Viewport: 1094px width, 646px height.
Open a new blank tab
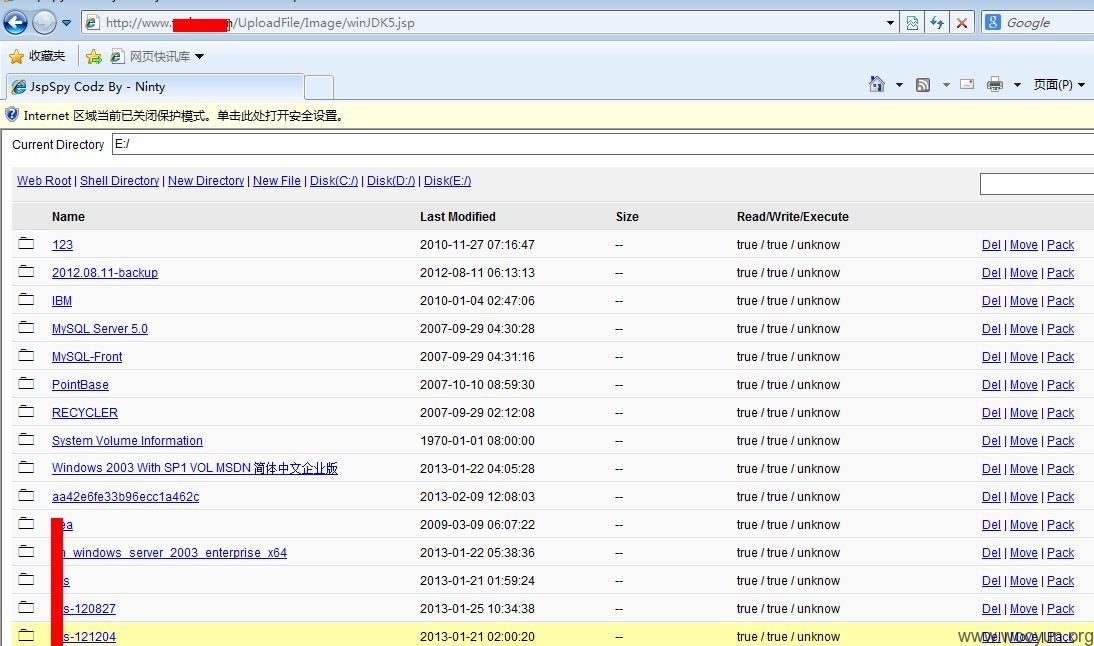tap(319, 87)
